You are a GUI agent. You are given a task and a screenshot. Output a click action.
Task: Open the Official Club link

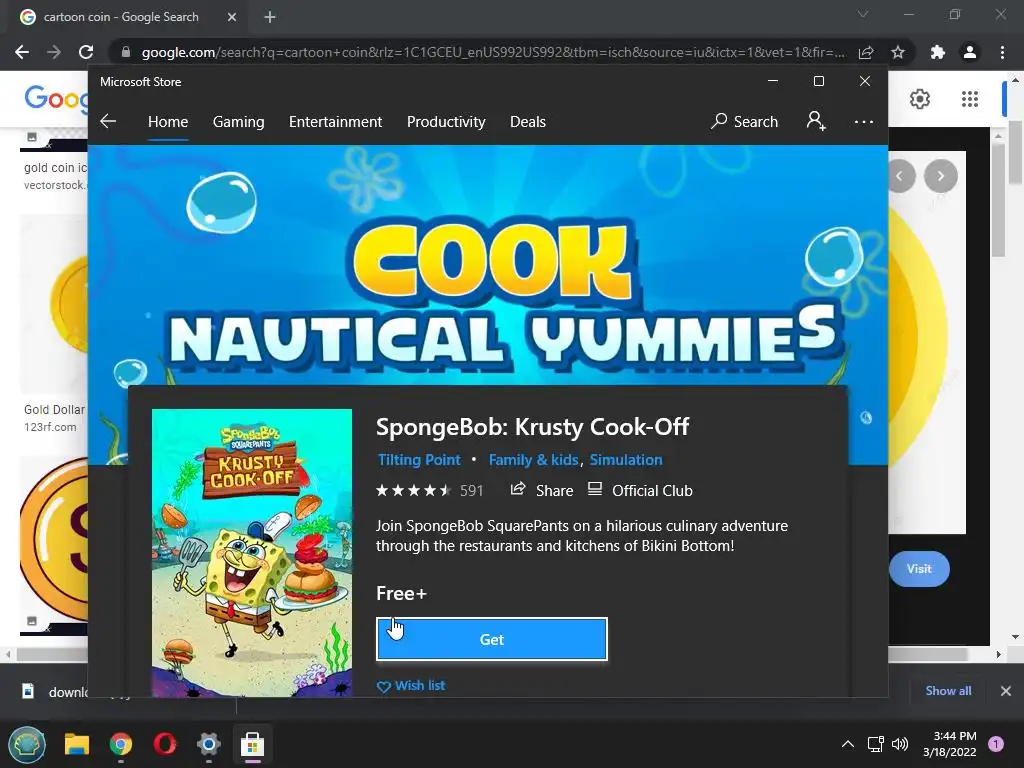pyautogui.click(x=640, y=490)
